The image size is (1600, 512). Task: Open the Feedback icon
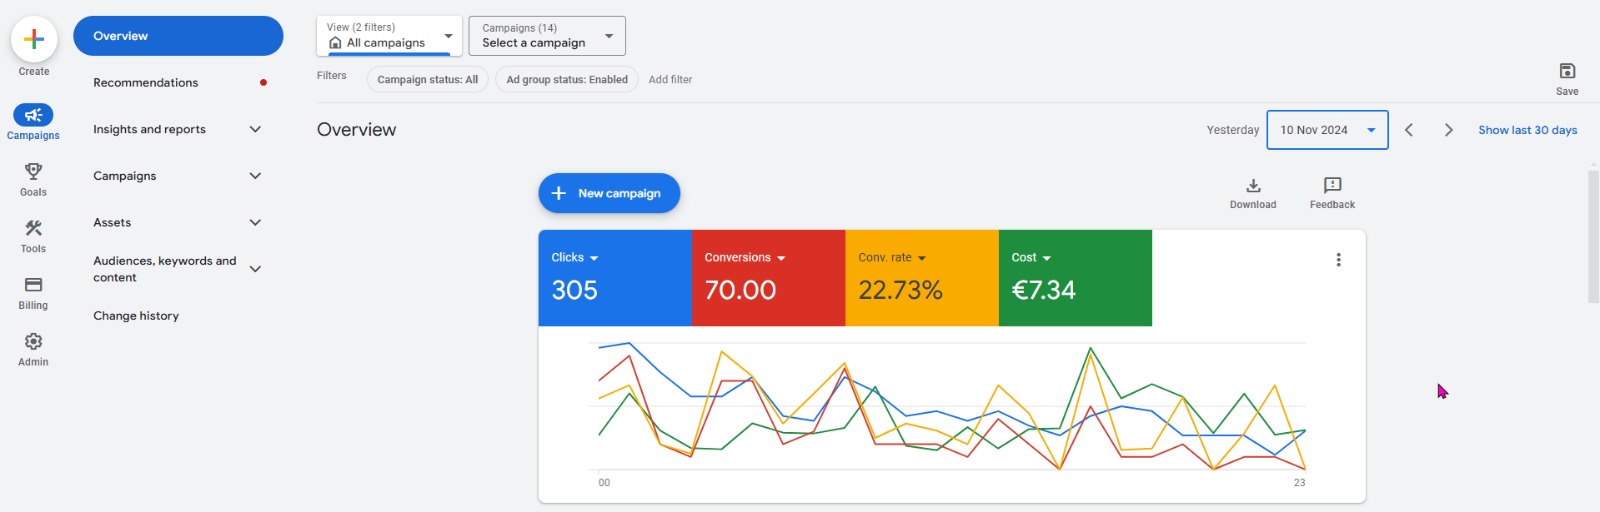coord(1332,185)
